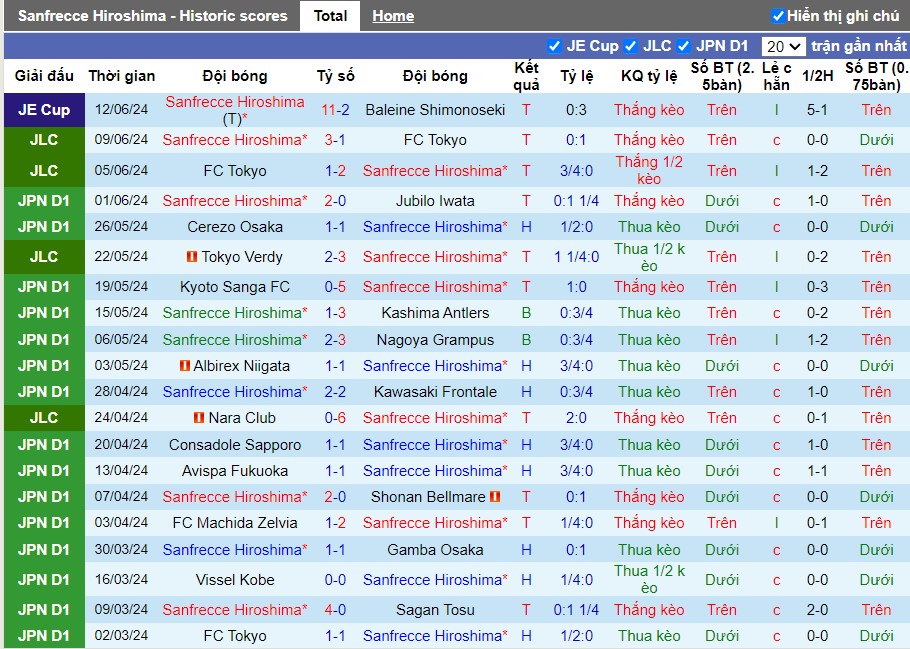The width and height of the screenshot is (910, 649).
Task: Click Gamba Osaka team name
Action: [435, 550]
